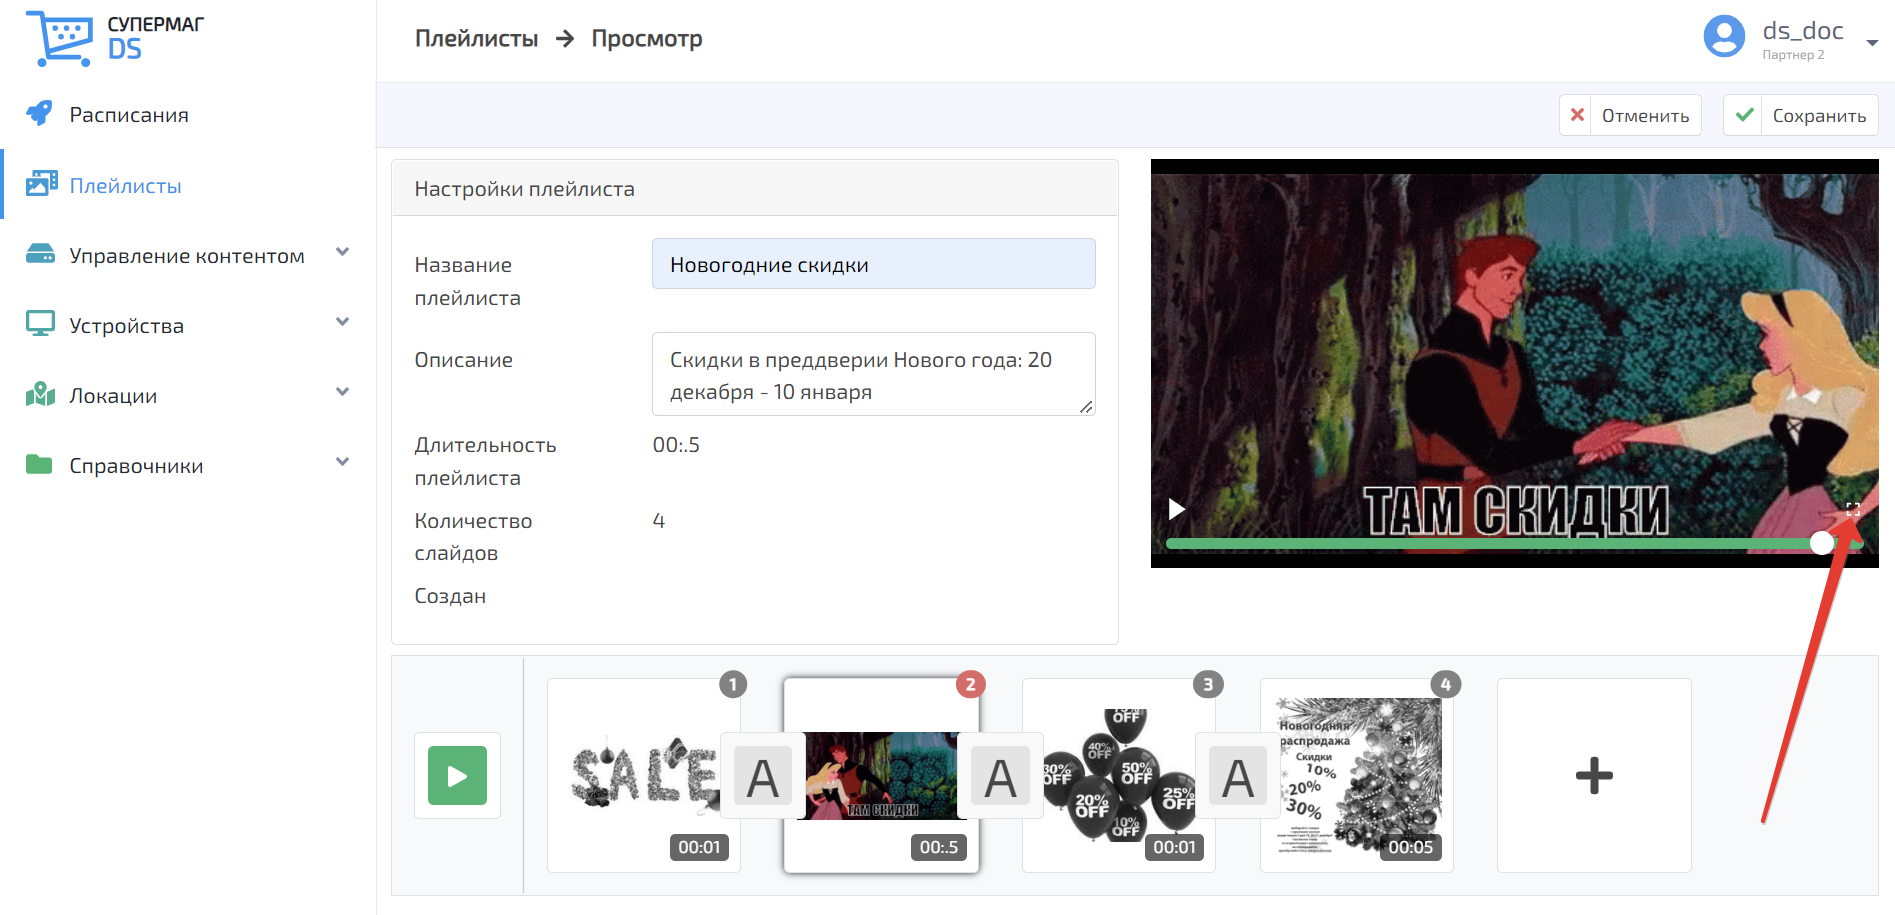Click the Сохранить button
The image size is (1895, 915).
point(1800,115)
